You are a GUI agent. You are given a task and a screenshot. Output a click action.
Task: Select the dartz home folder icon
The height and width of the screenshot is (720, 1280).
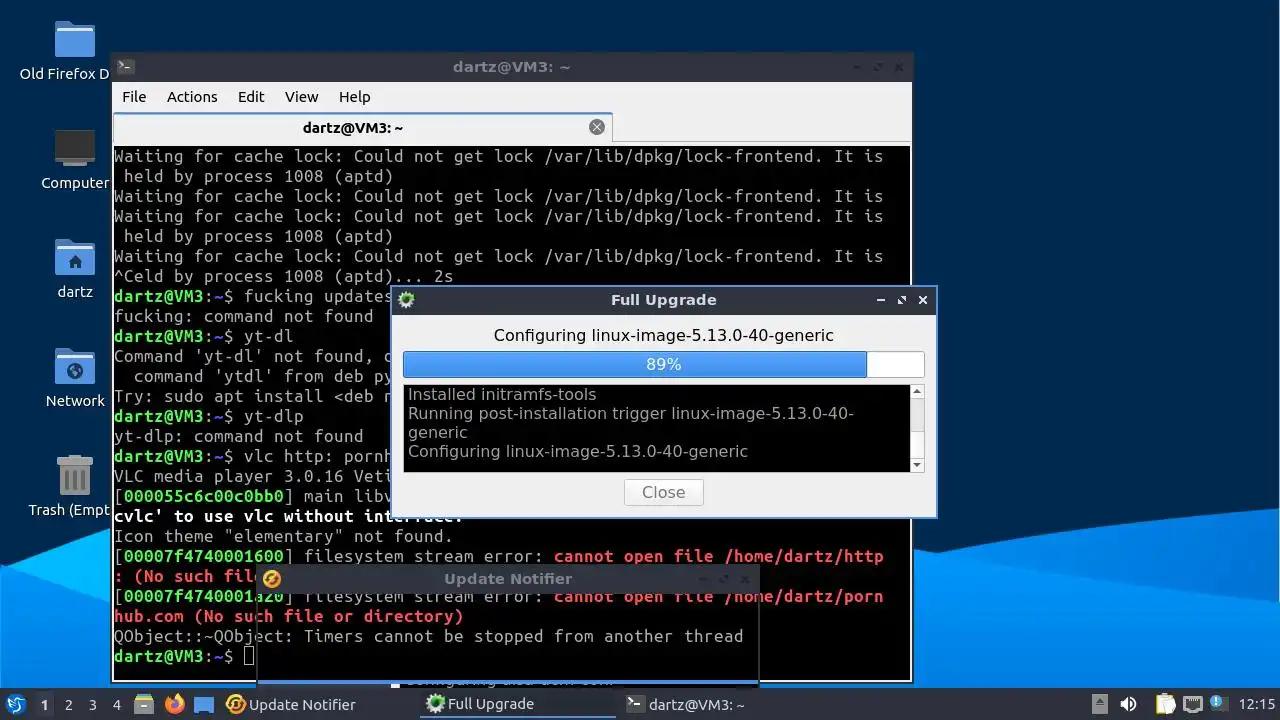coord(74,268)
